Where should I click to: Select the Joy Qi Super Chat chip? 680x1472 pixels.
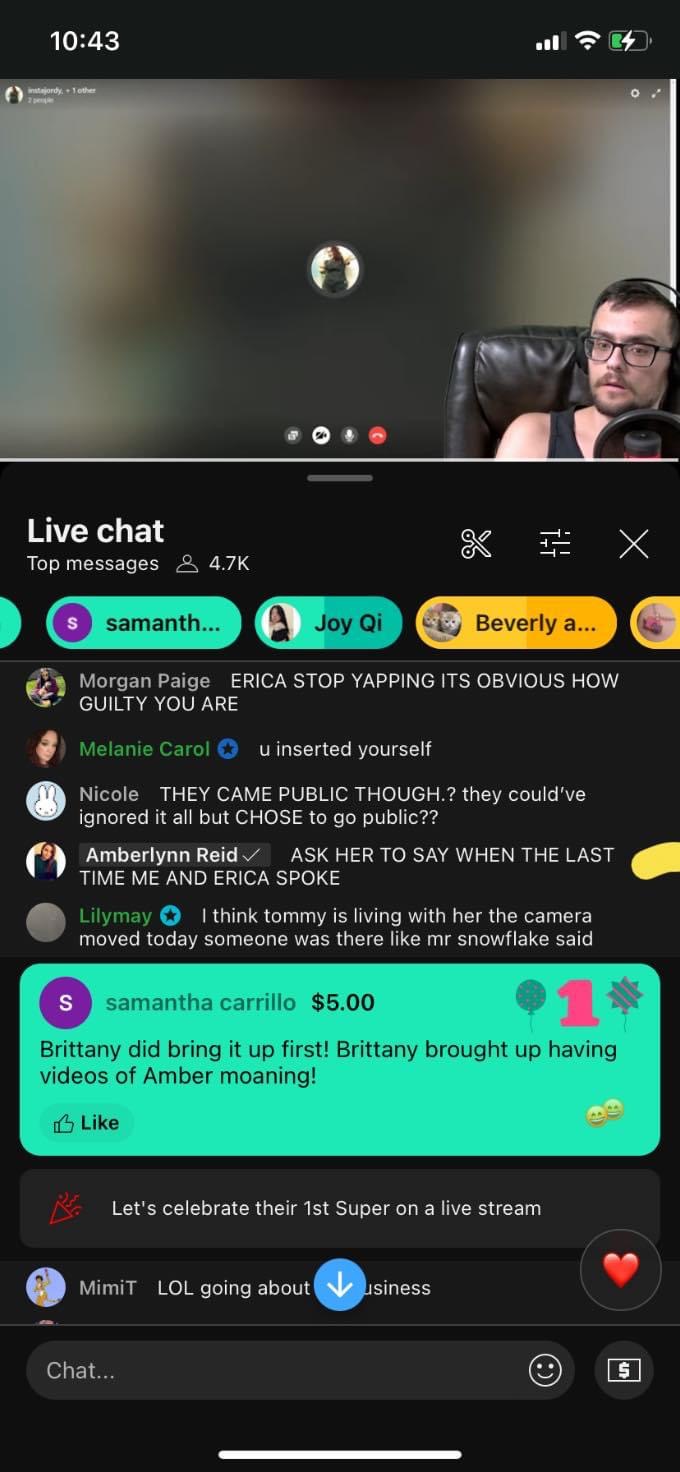(329, 623)
